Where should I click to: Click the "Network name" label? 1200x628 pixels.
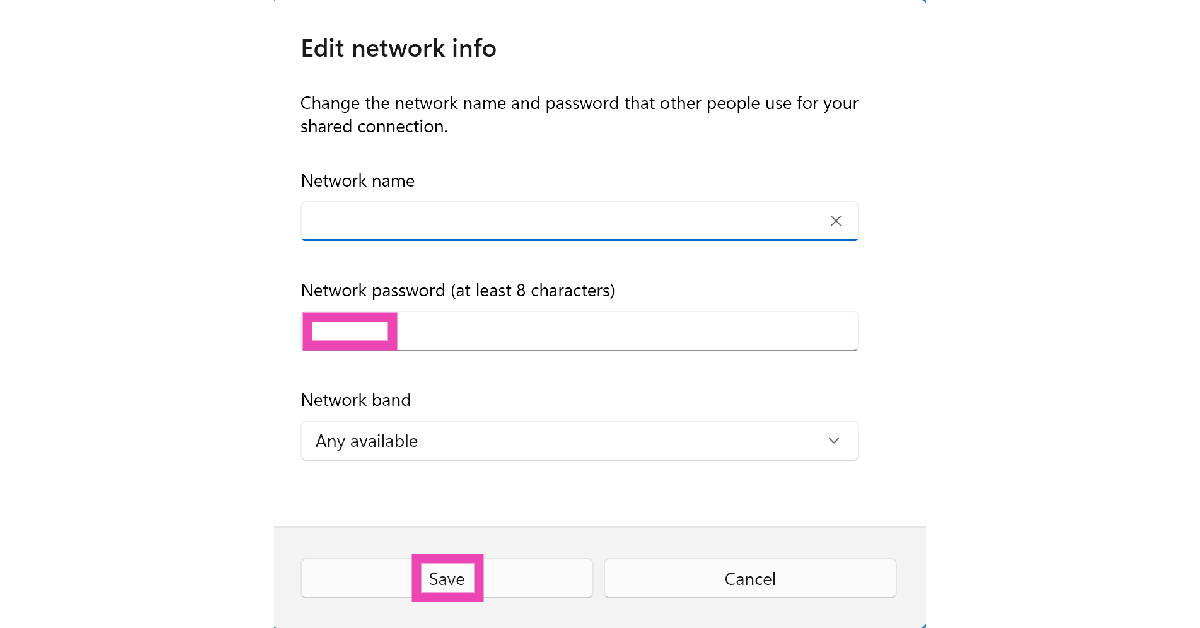pos(357,181)
